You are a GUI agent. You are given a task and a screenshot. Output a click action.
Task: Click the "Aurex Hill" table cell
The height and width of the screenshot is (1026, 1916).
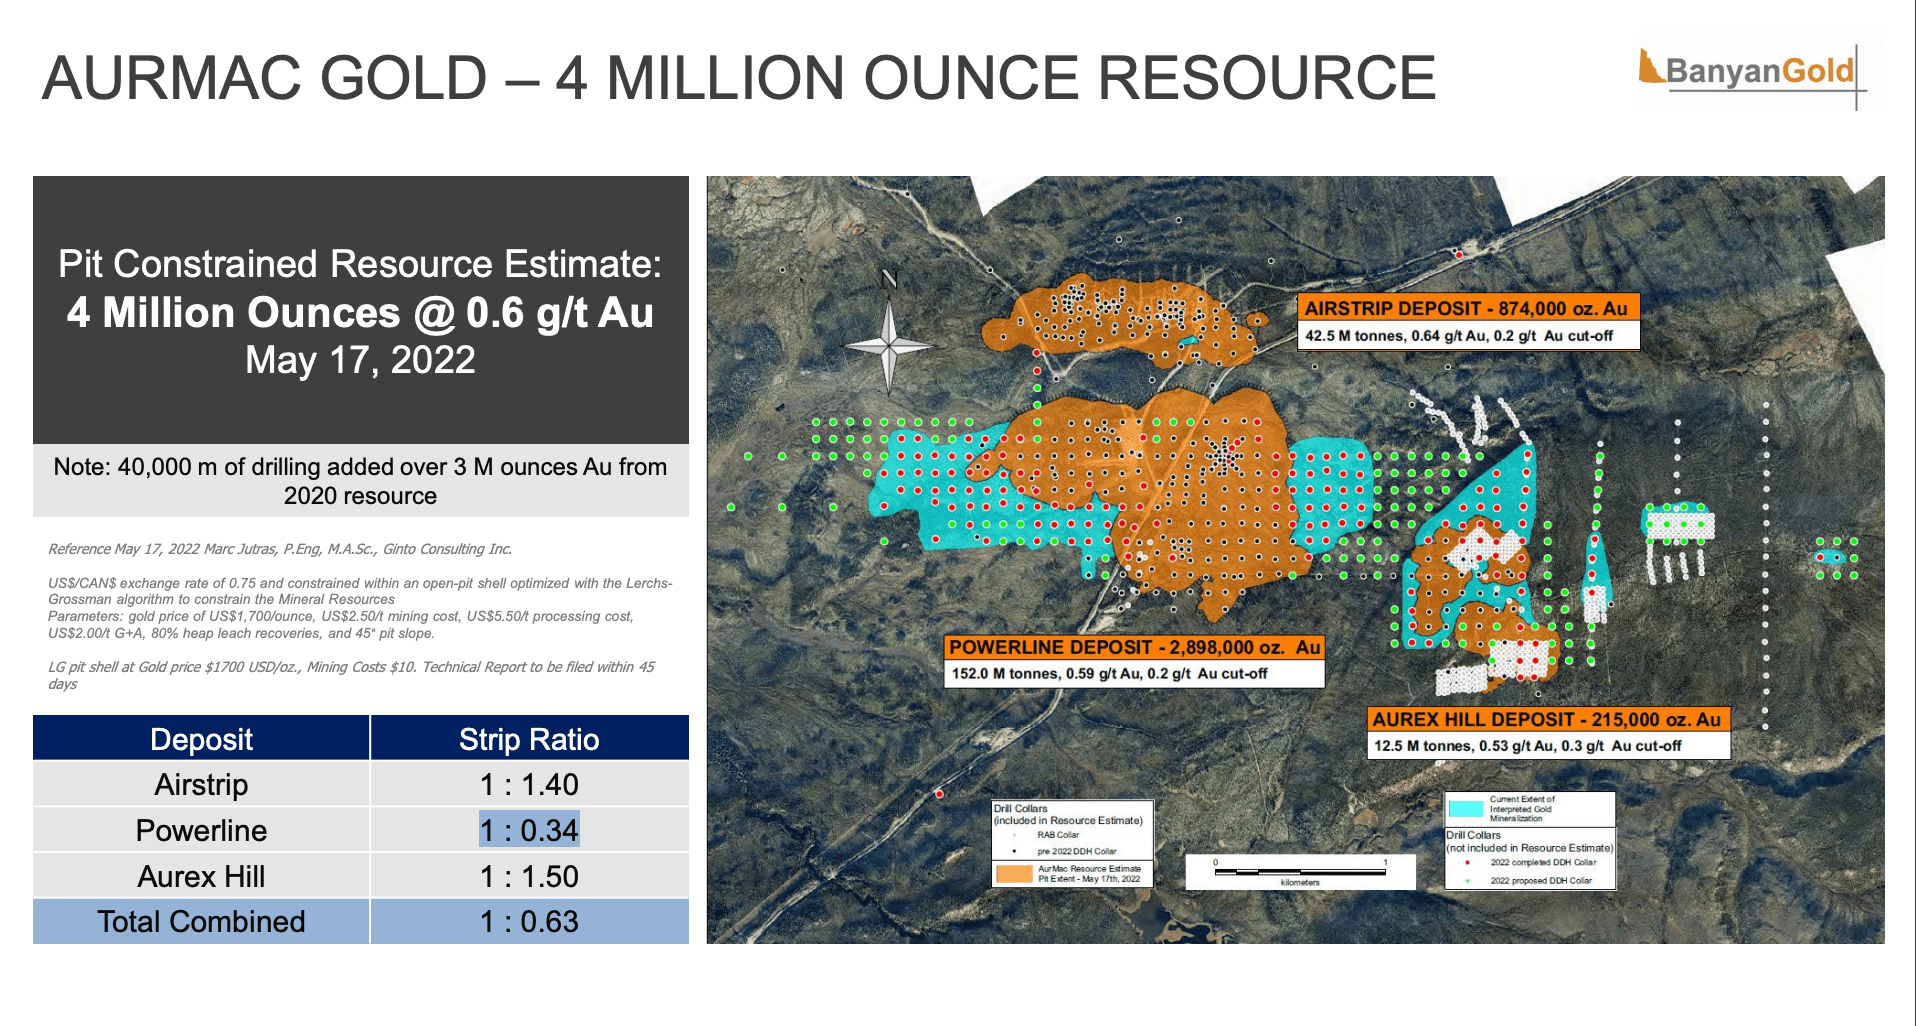[201, 877]
